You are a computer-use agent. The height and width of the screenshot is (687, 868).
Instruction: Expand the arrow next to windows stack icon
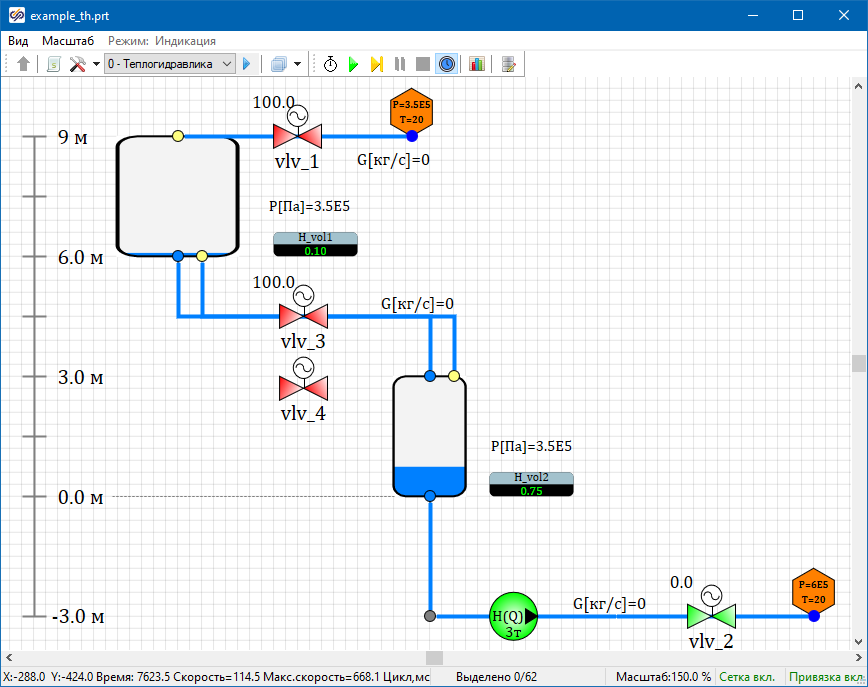click(x=297, y=64)
